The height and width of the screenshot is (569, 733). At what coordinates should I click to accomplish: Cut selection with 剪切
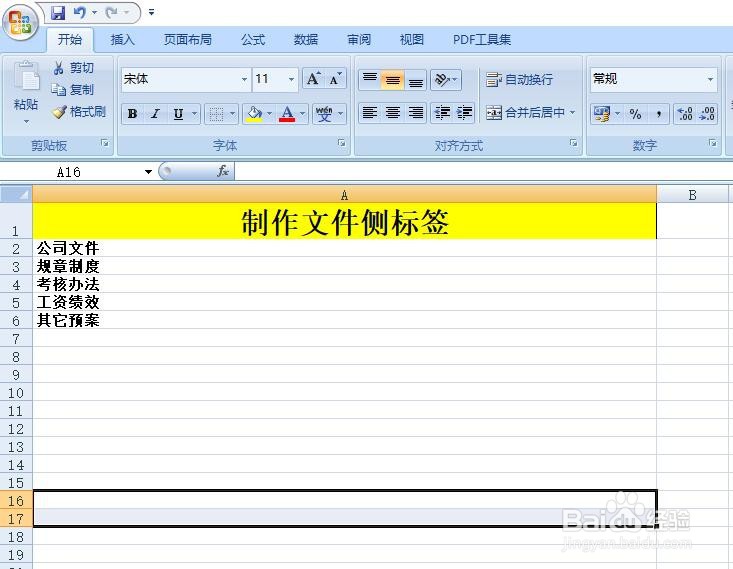(x=73, y=68)
